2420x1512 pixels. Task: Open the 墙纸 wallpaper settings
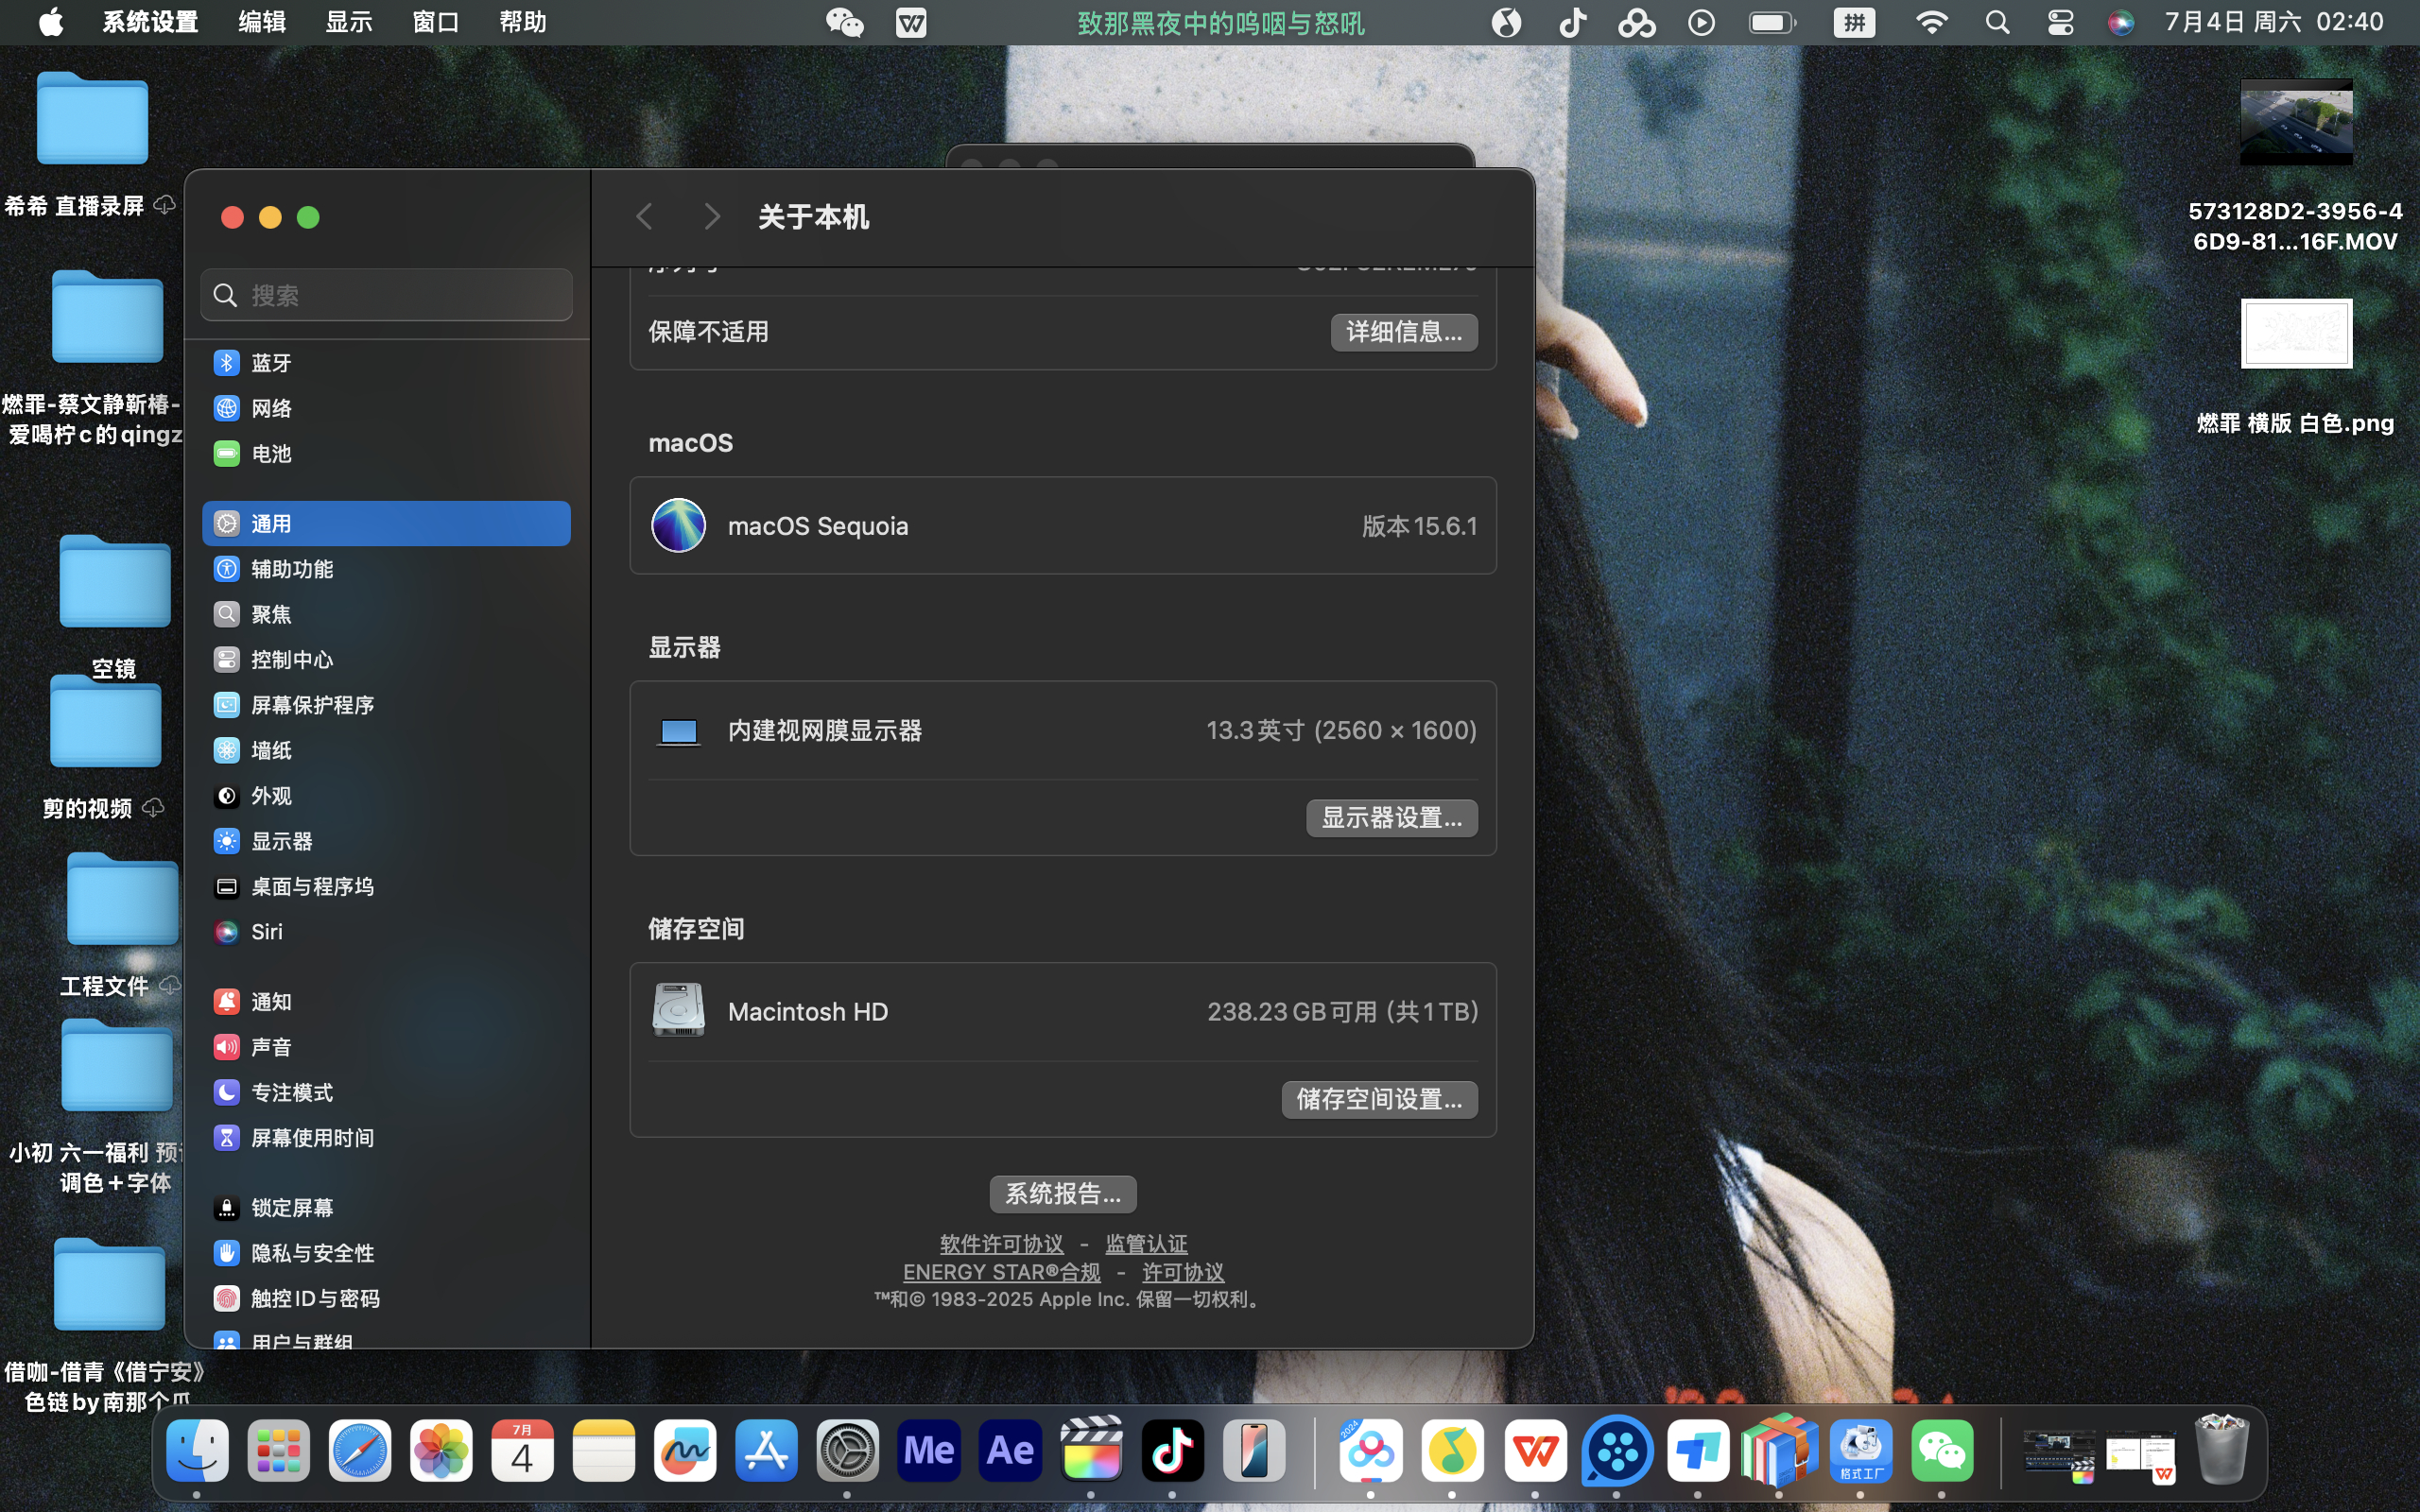click(386, 750)
